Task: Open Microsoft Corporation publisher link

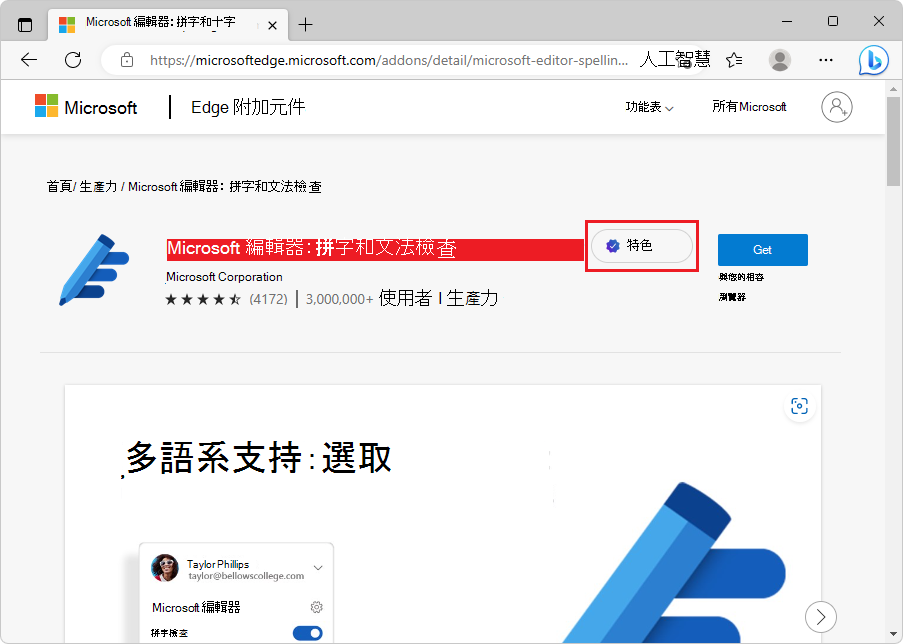Action: (224, 277)
